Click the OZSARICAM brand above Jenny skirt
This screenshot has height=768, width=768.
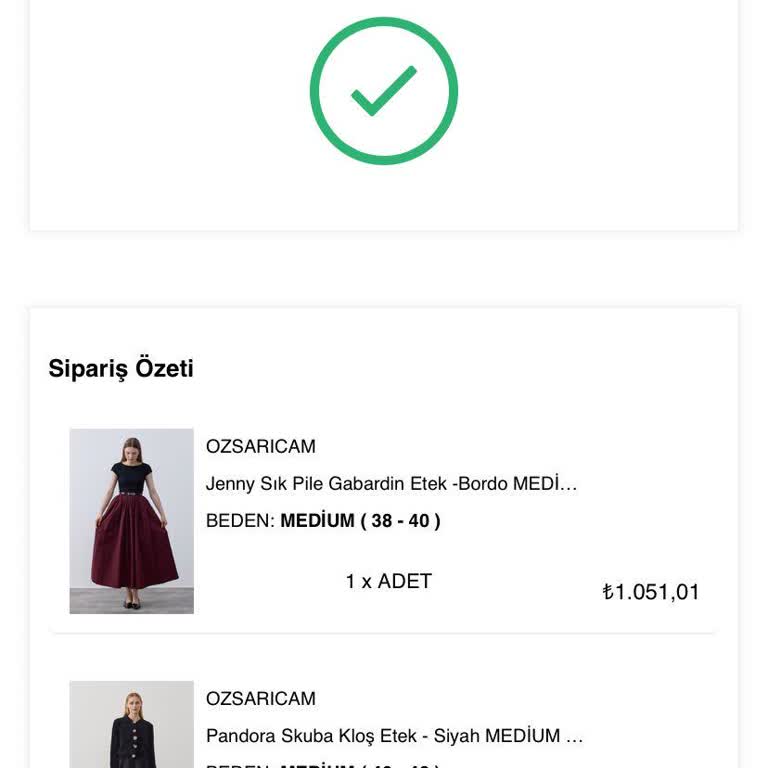[260, 446]
